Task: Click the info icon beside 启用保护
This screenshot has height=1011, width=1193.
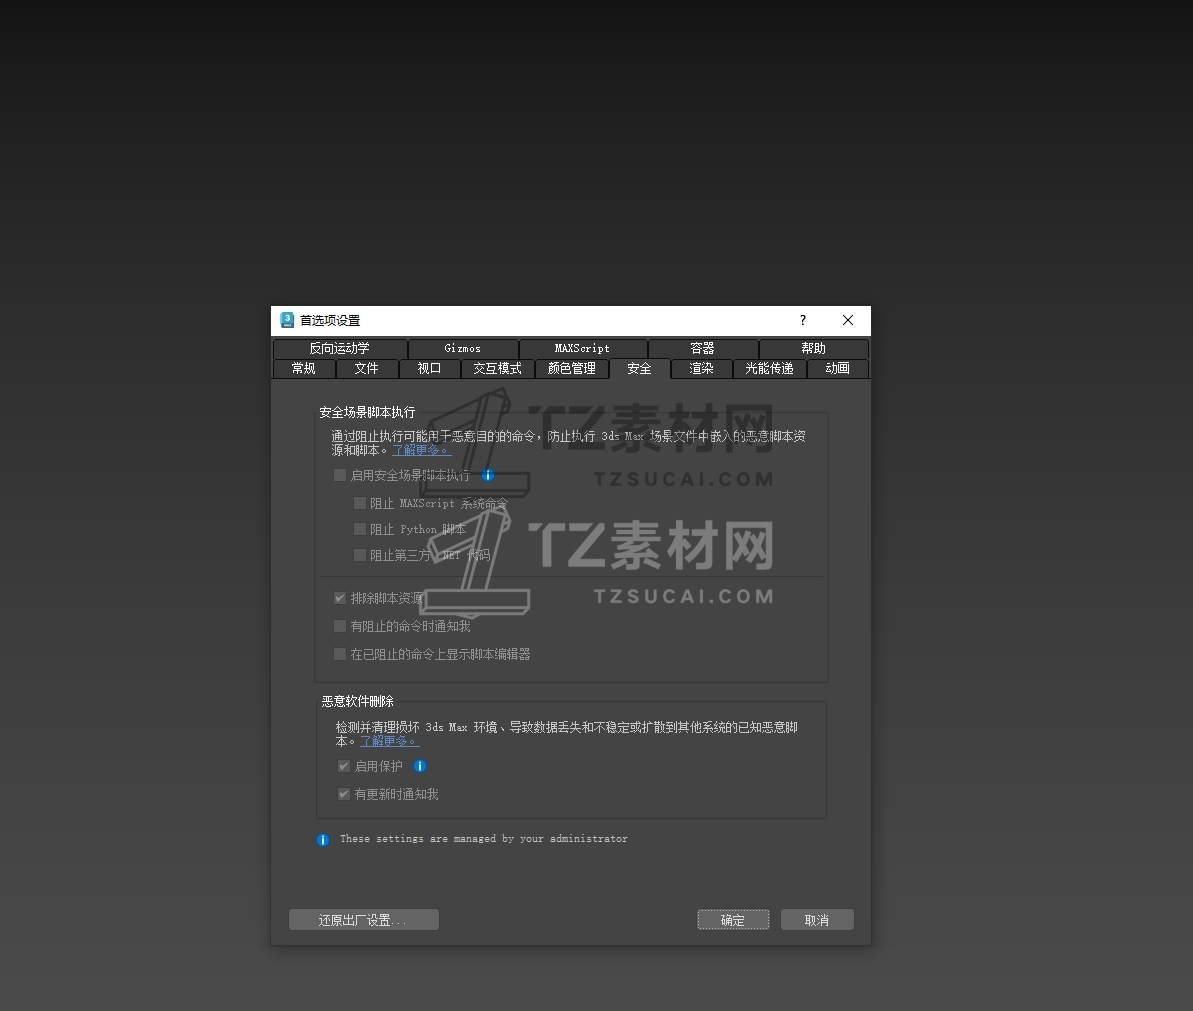Action: (x=420, y=766)
